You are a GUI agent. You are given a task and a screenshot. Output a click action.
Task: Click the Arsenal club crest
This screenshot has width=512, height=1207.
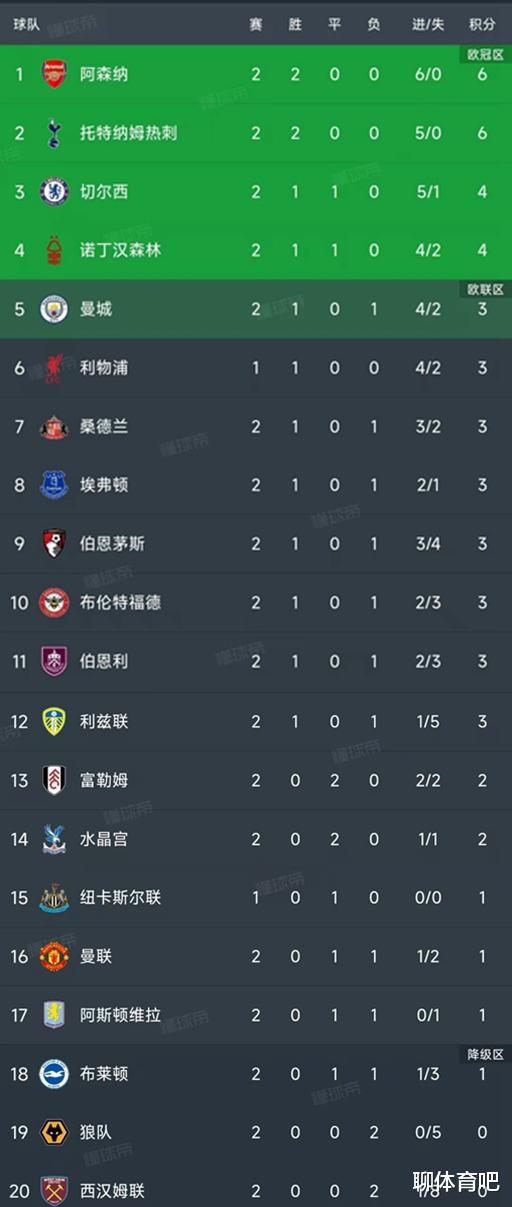point(54,74)
